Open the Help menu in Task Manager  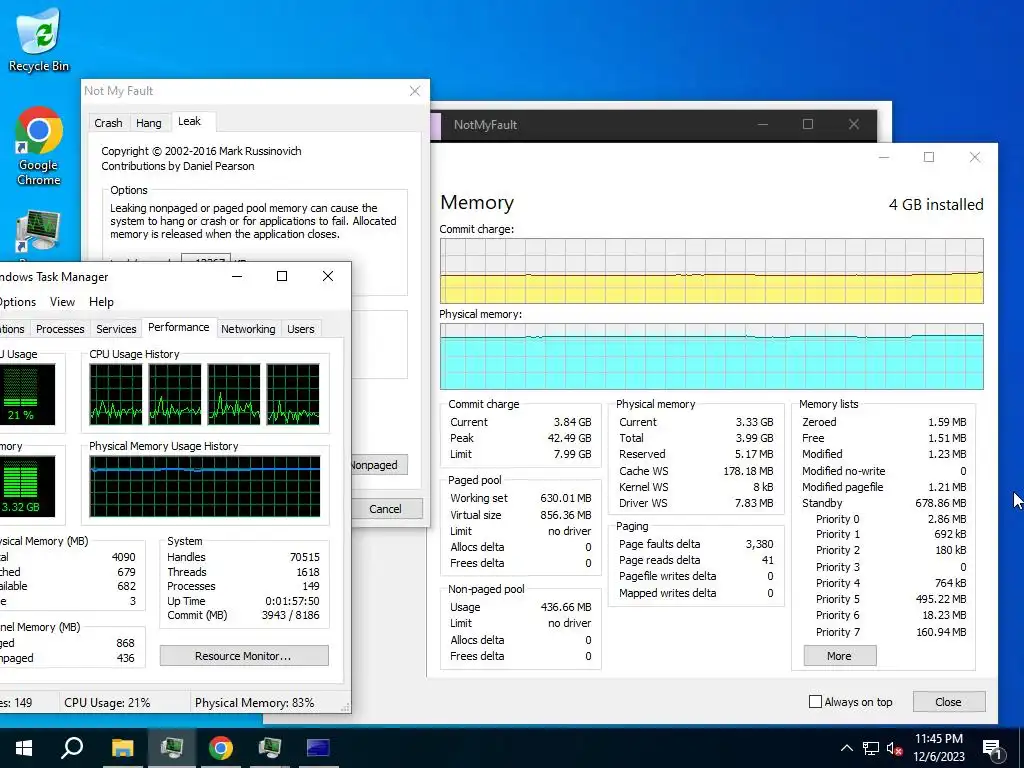point(101,302)
